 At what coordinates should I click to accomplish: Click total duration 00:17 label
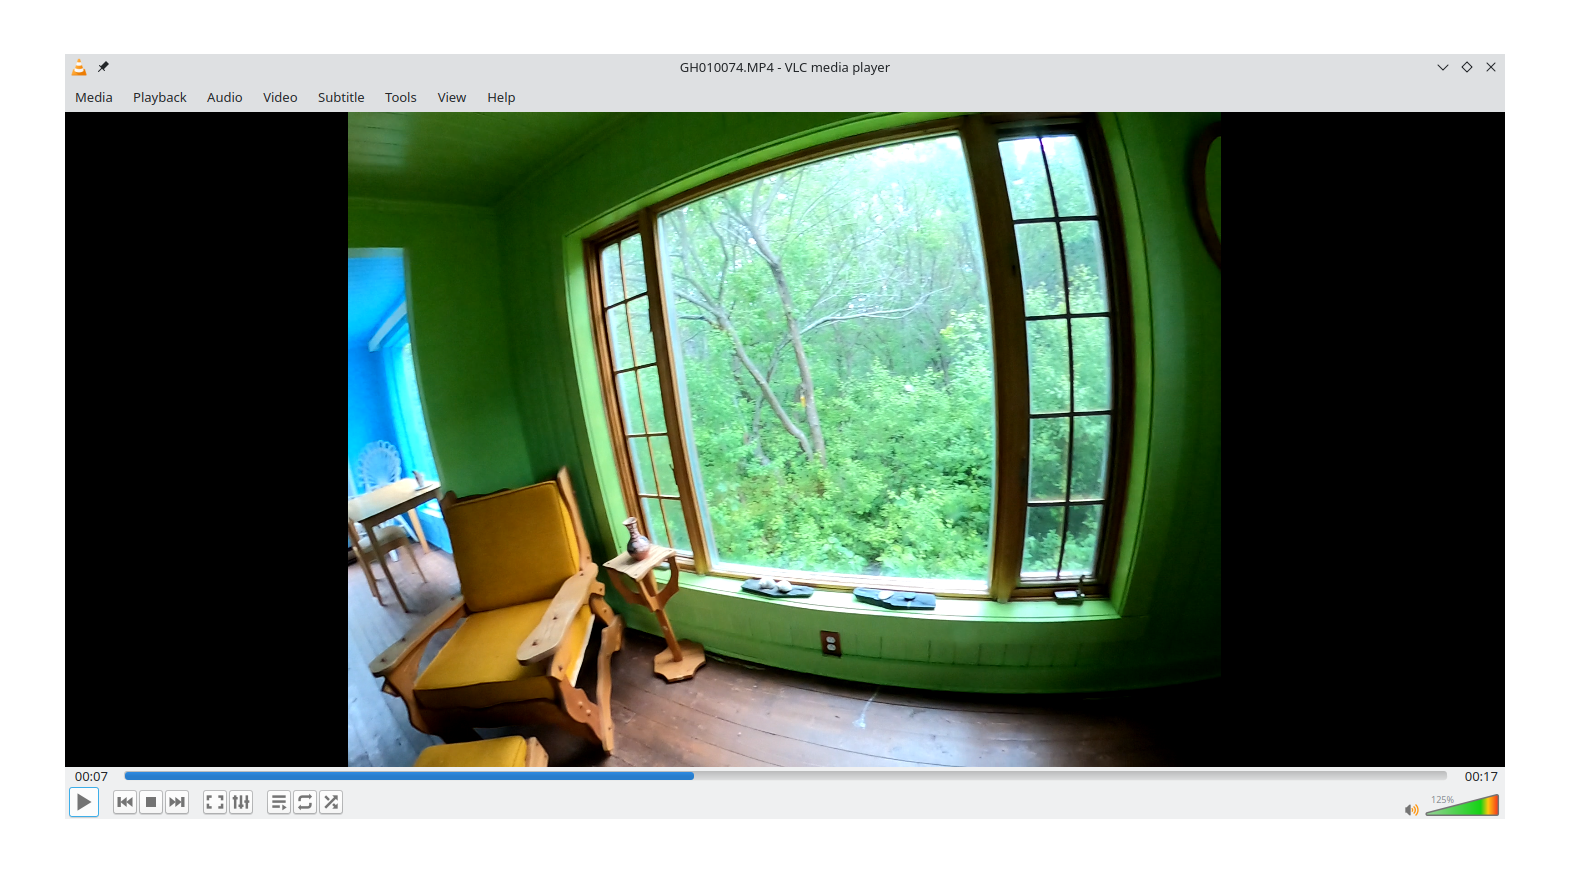[x=1481, y=776]
